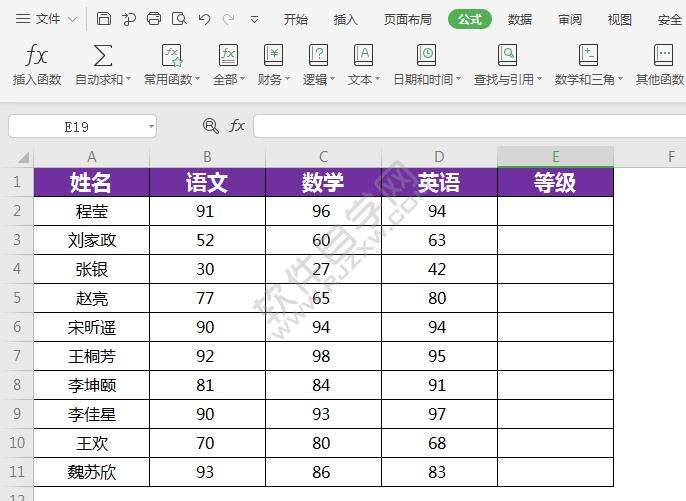Switch to the 页面布局 tab
Image resolution: width=686 pixels, height=501 pixels.
pos(408,19)
